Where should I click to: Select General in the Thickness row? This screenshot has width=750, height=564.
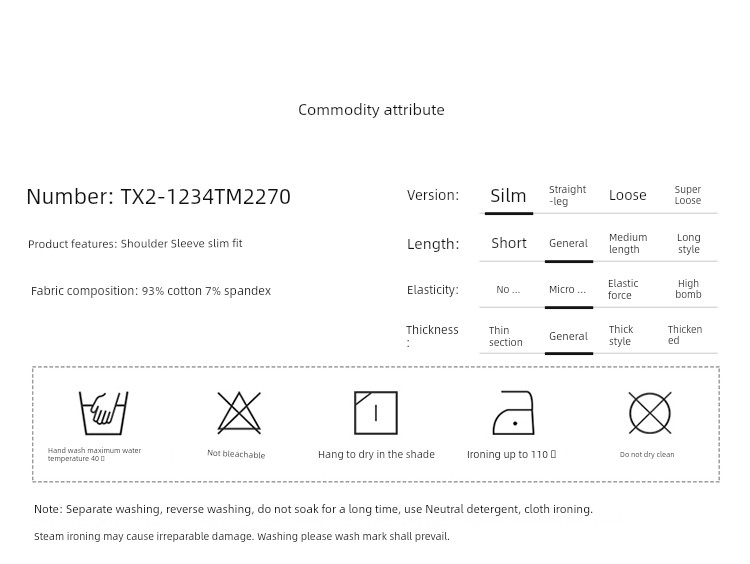568,336
